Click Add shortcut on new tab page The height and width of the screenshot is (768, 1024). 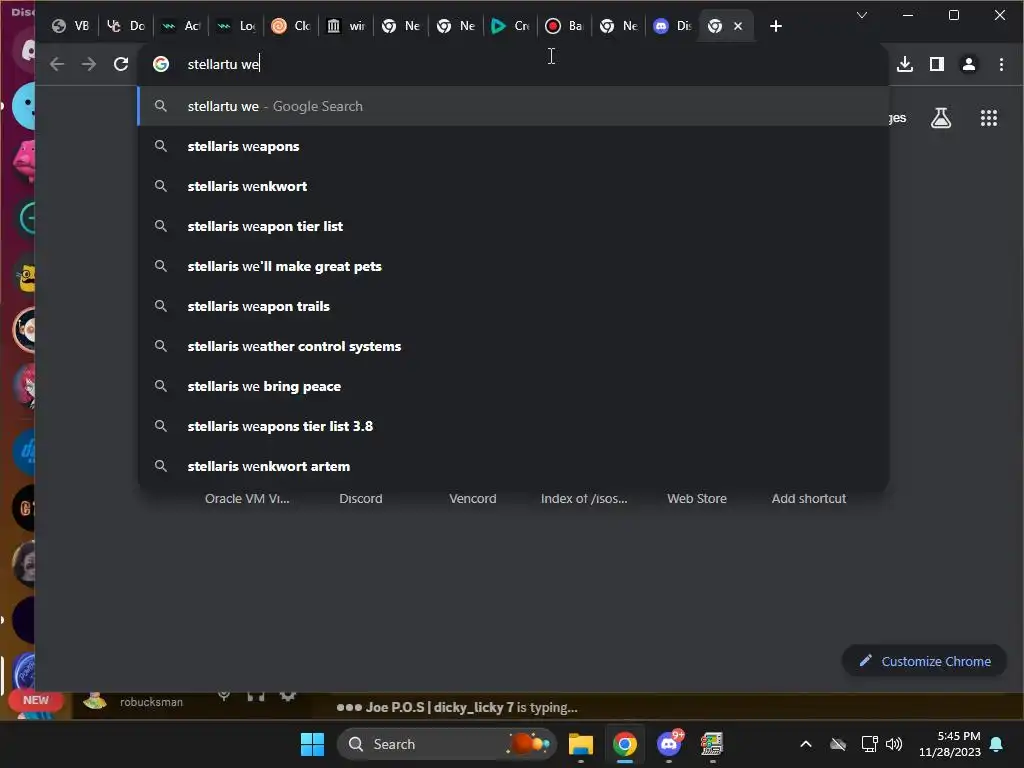pos(808,498)
